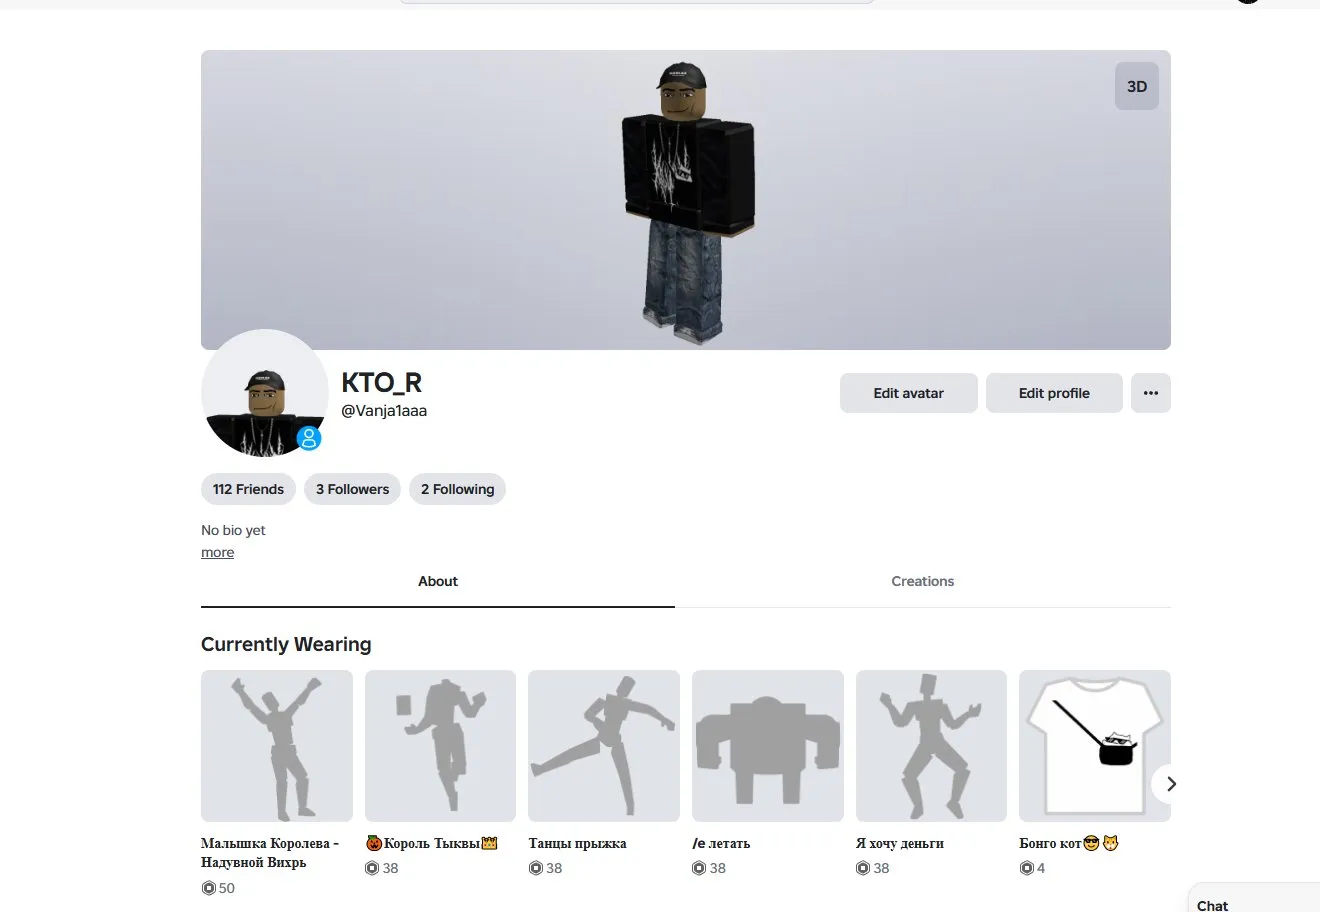The image size is (1320, 912).
Task: Click the Я хочу деньги item title
Action: 900,843
